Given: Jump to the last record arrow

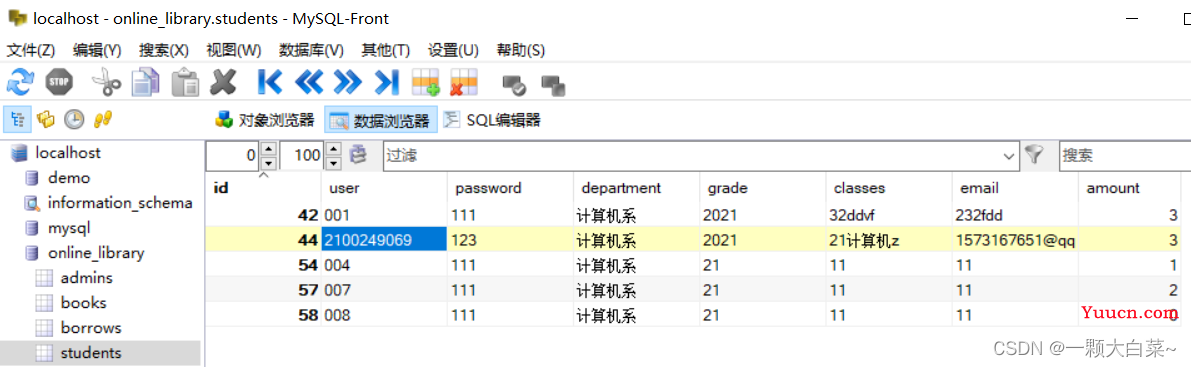Looking at the screenshot, I should pyautogui.click(x=387, y=81).
